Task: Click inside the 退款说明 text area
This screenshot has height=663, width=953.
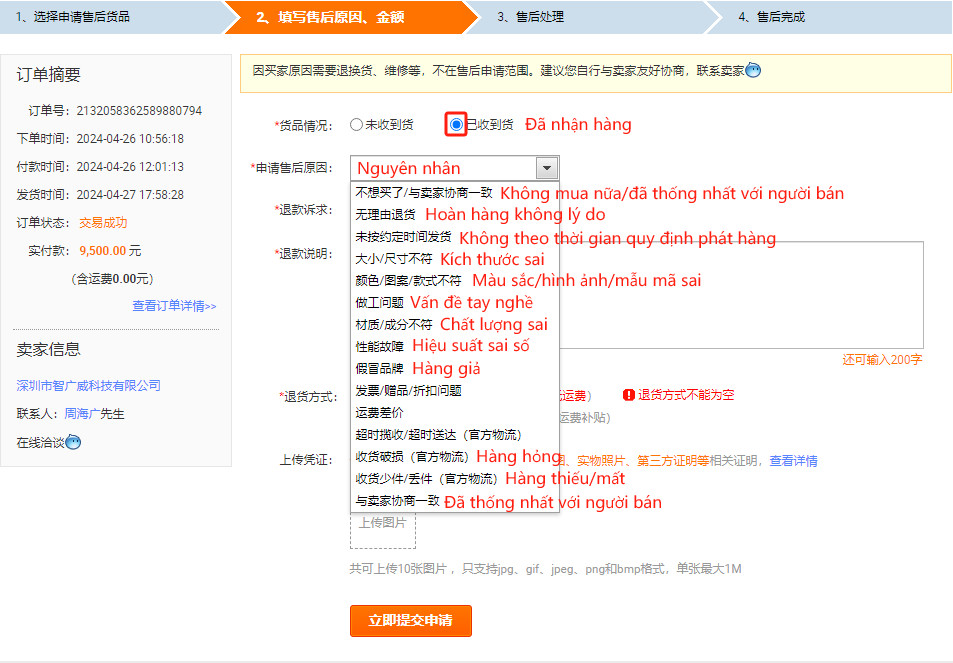Action: coord(740,295)
